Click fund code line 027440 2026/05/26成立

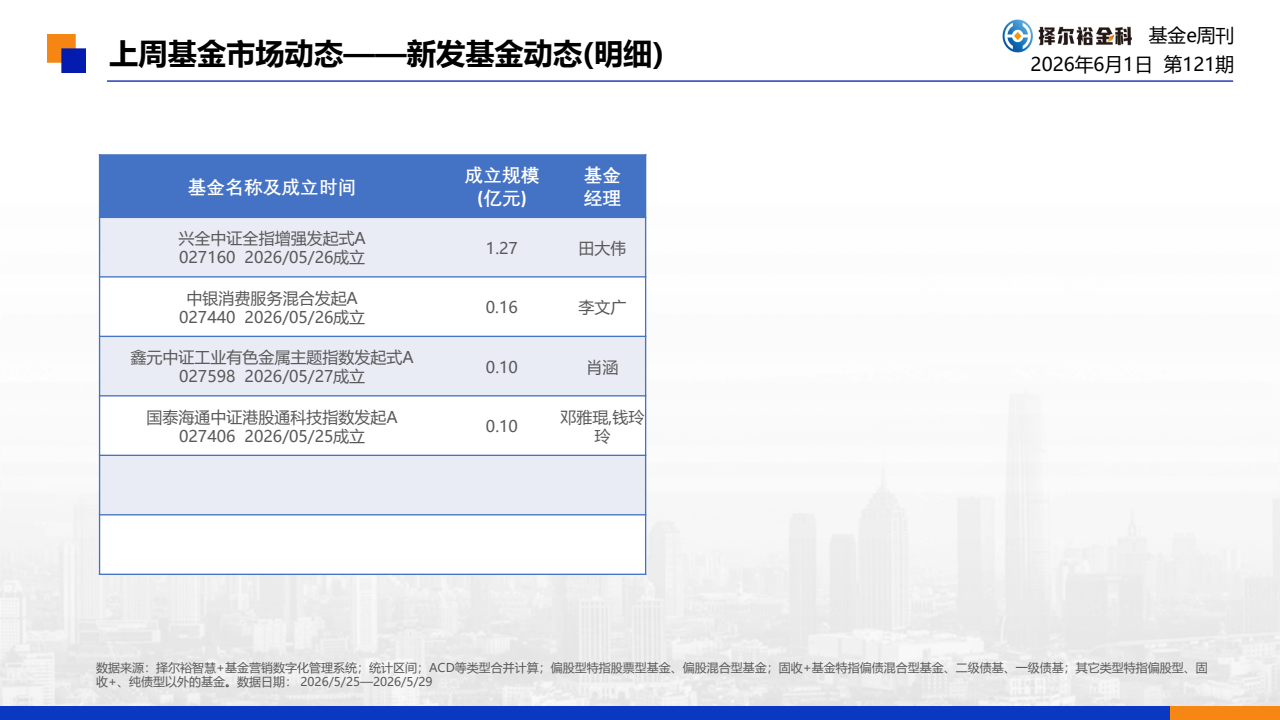(272, 318)
